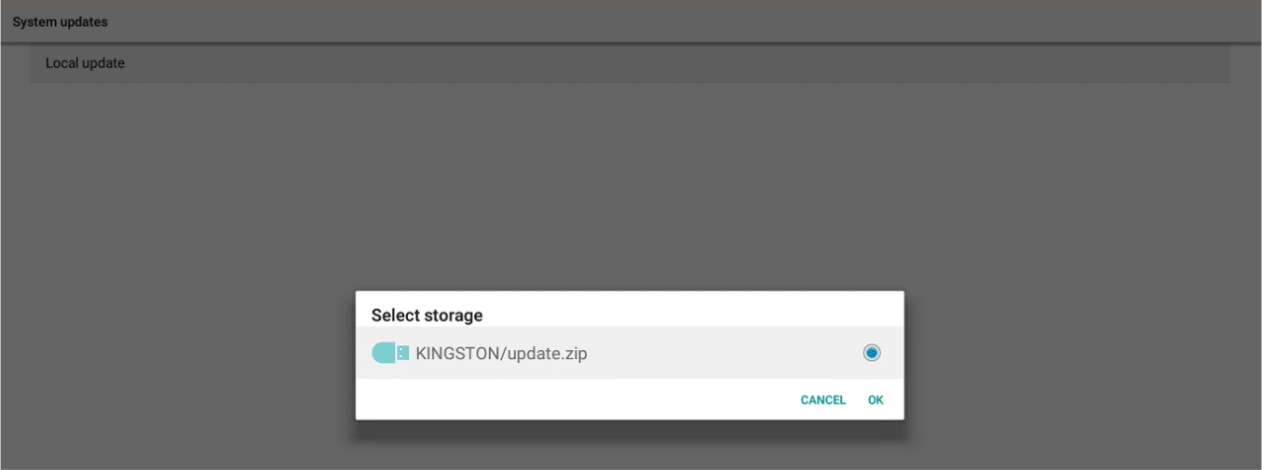Click the Select storage dialog title
Viewport: 1262px width, 470px height.
(x=427, y=315)
